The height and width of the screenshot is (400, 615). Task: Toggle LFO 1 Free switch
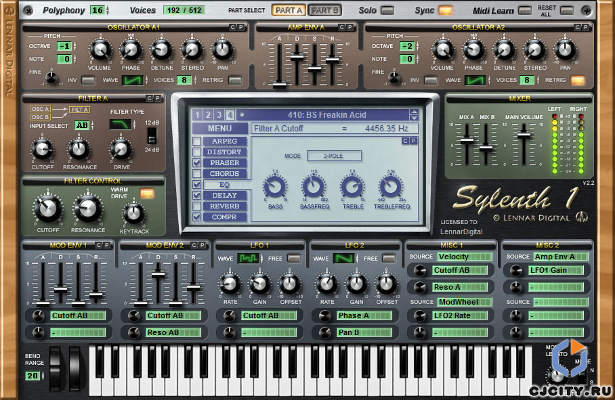(294, 258)
